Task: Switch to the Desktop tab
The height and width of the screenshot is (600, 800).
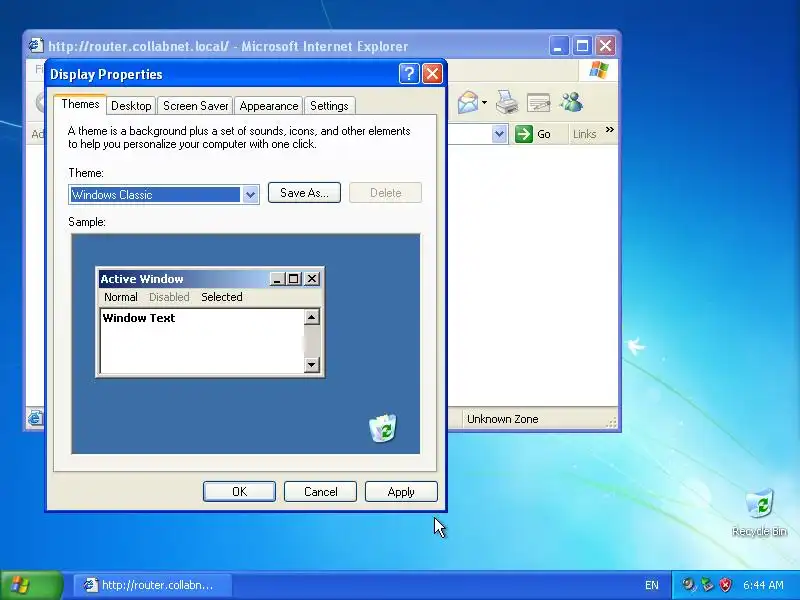Action: click(x=131, y=106)
